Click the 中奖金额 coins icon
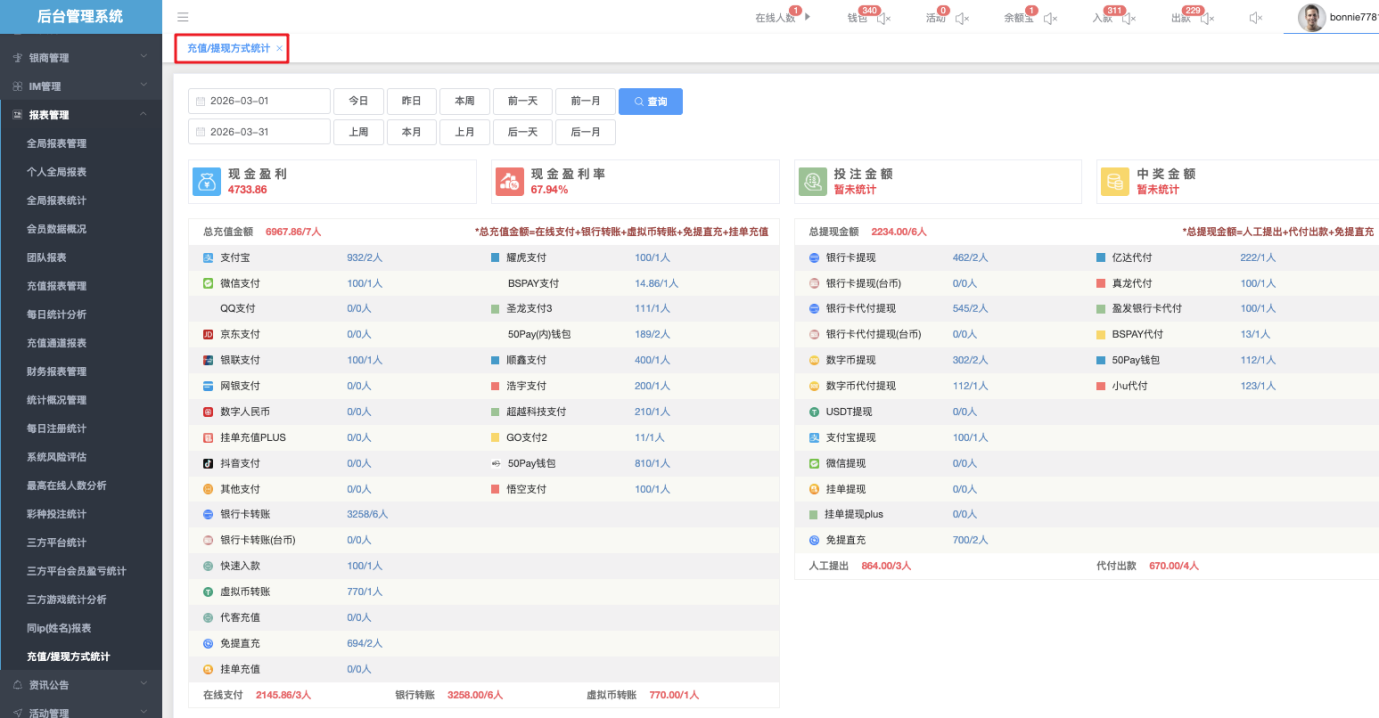Image resolution: width=1379 pixels, height=718 pixels. click(1115, 181)
